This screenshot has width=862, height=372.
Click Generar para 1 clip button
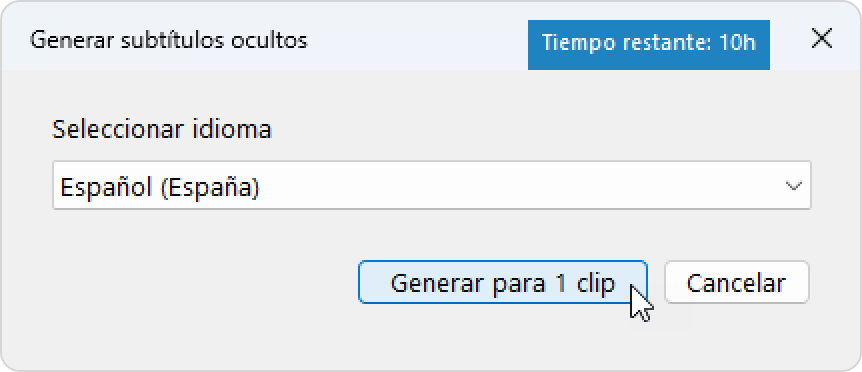[x=502, y=282]
